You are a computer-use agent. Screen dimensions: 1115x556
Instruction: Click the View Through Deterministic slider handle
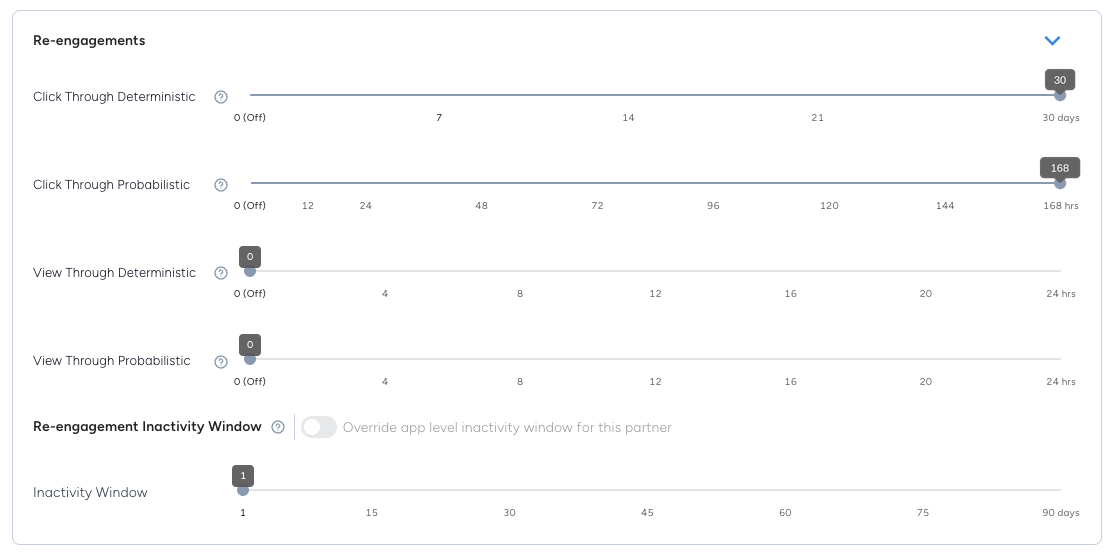click(250, 271)
